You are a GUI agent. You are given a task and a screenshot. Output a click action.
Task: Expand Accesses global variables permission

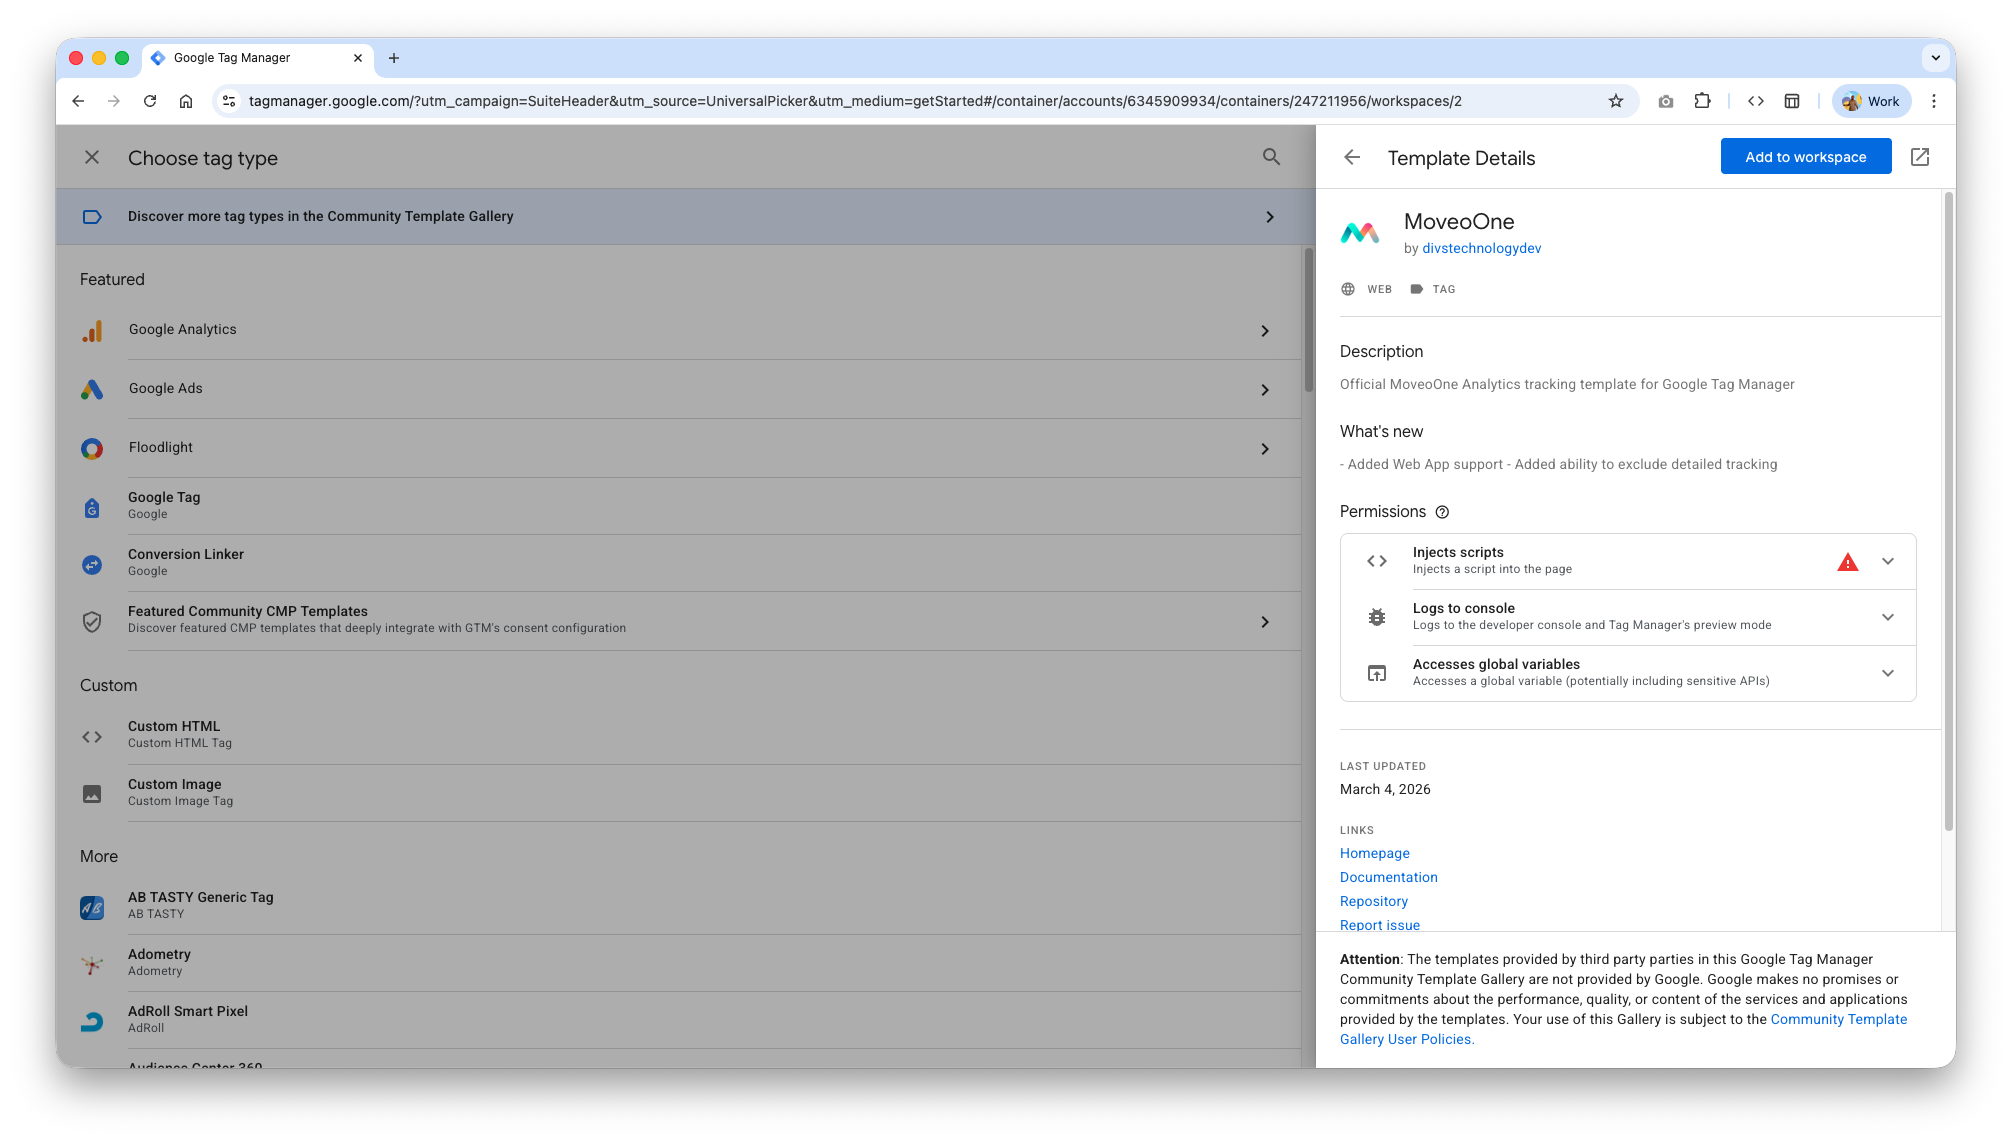pos(1888,673)
